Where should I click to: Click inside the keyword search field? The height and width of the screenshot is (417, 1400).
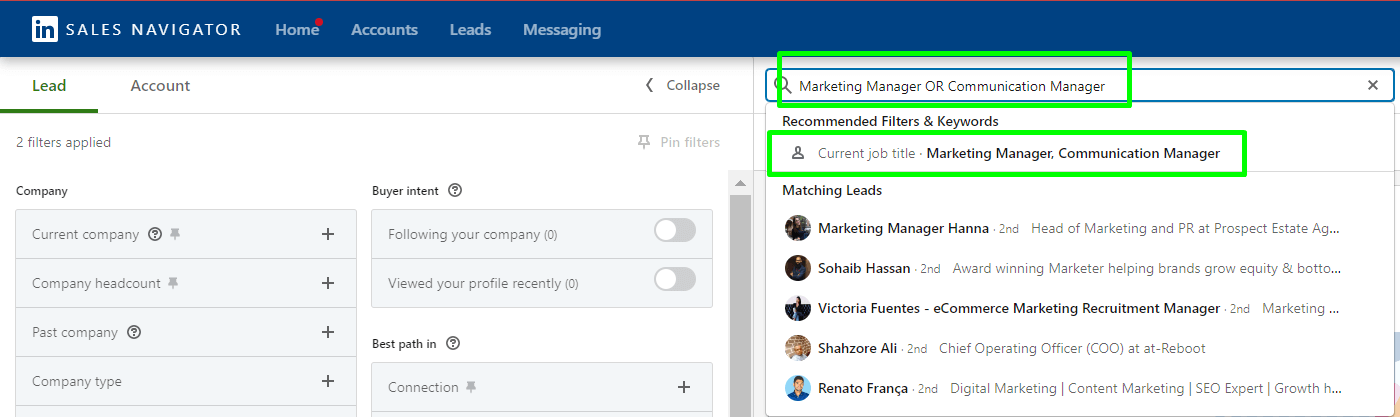pos(1079,86)
